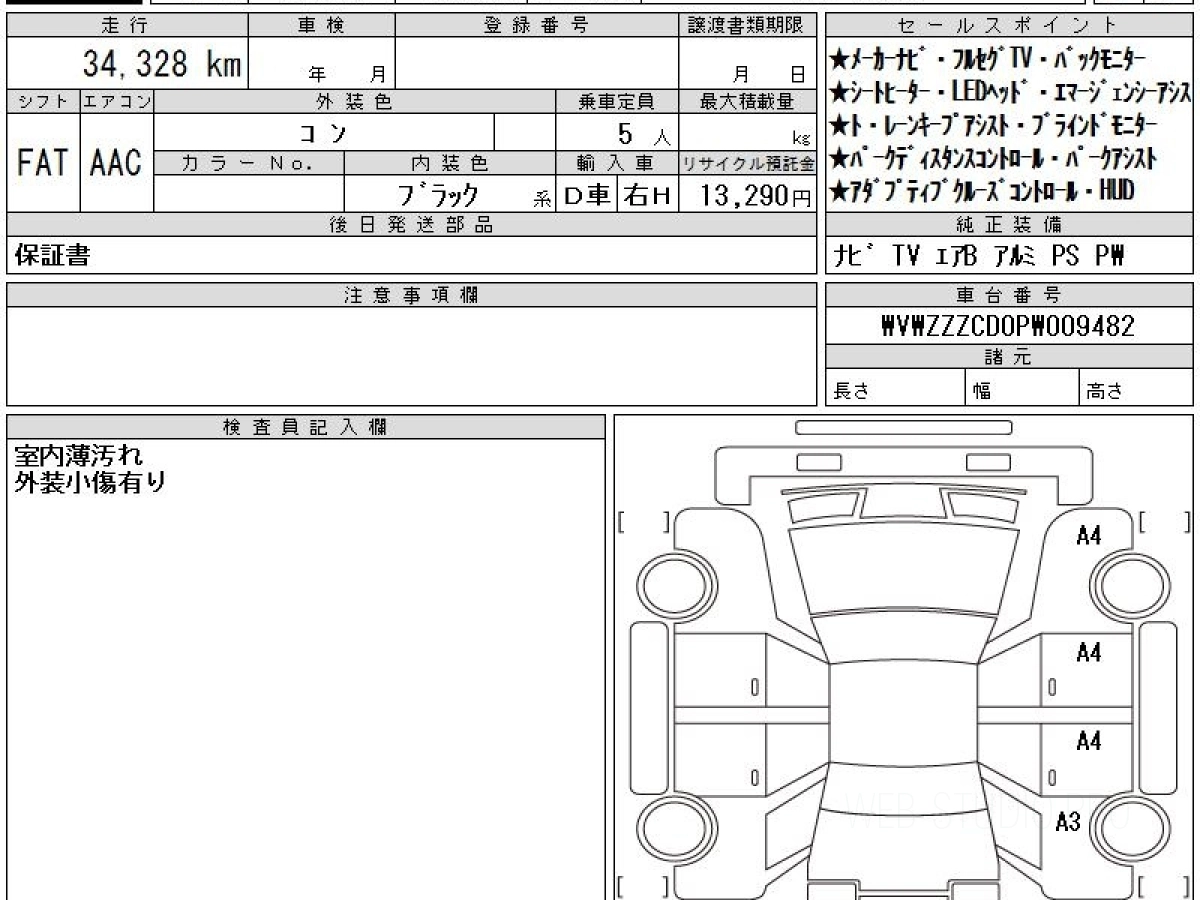Select the 輸入車 header
Viewport: 1200px width, 900px height.
click(617, 163)
